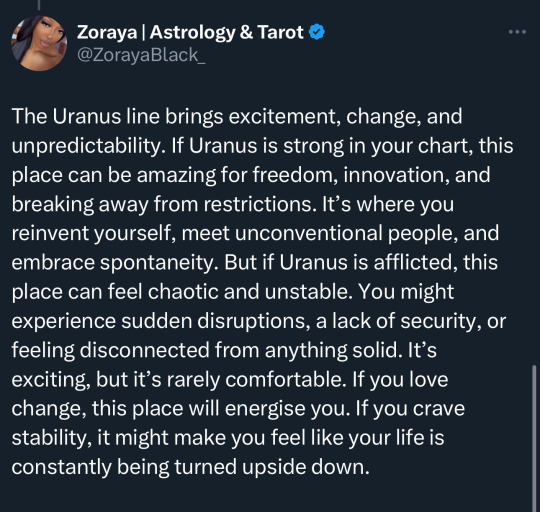This screenshot has width=540, height=512.
Task: Click the 'embrace spontaneity' text
Action: [115, 263]
